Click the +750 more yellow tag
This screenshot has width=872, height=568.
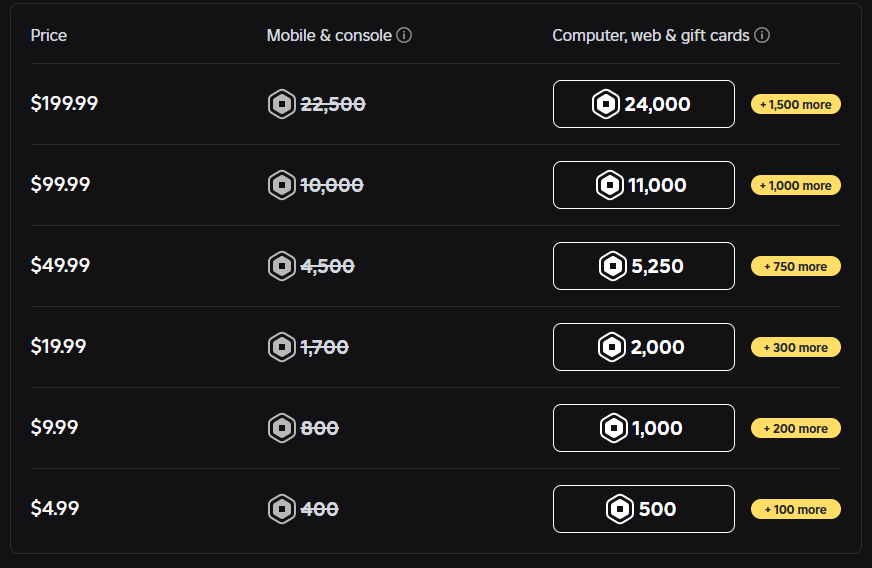[796, 266]
